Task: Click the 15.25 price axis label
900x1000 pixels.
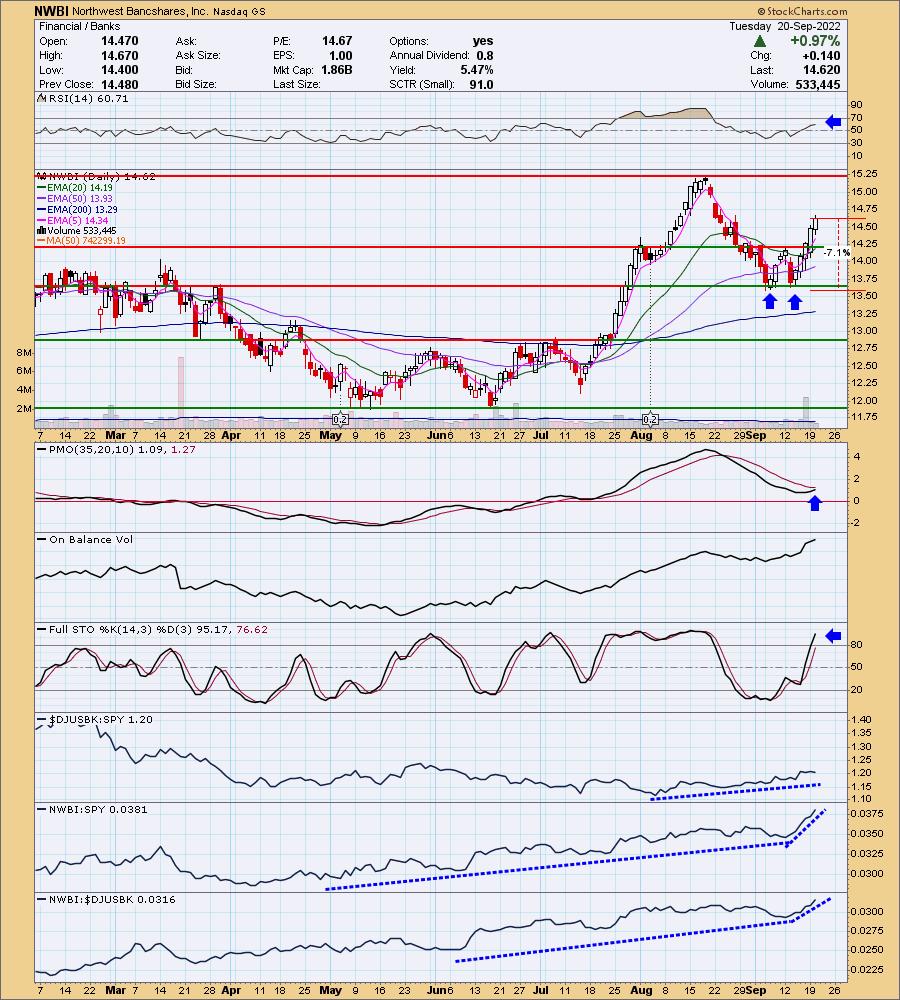Action: (864, 173)
